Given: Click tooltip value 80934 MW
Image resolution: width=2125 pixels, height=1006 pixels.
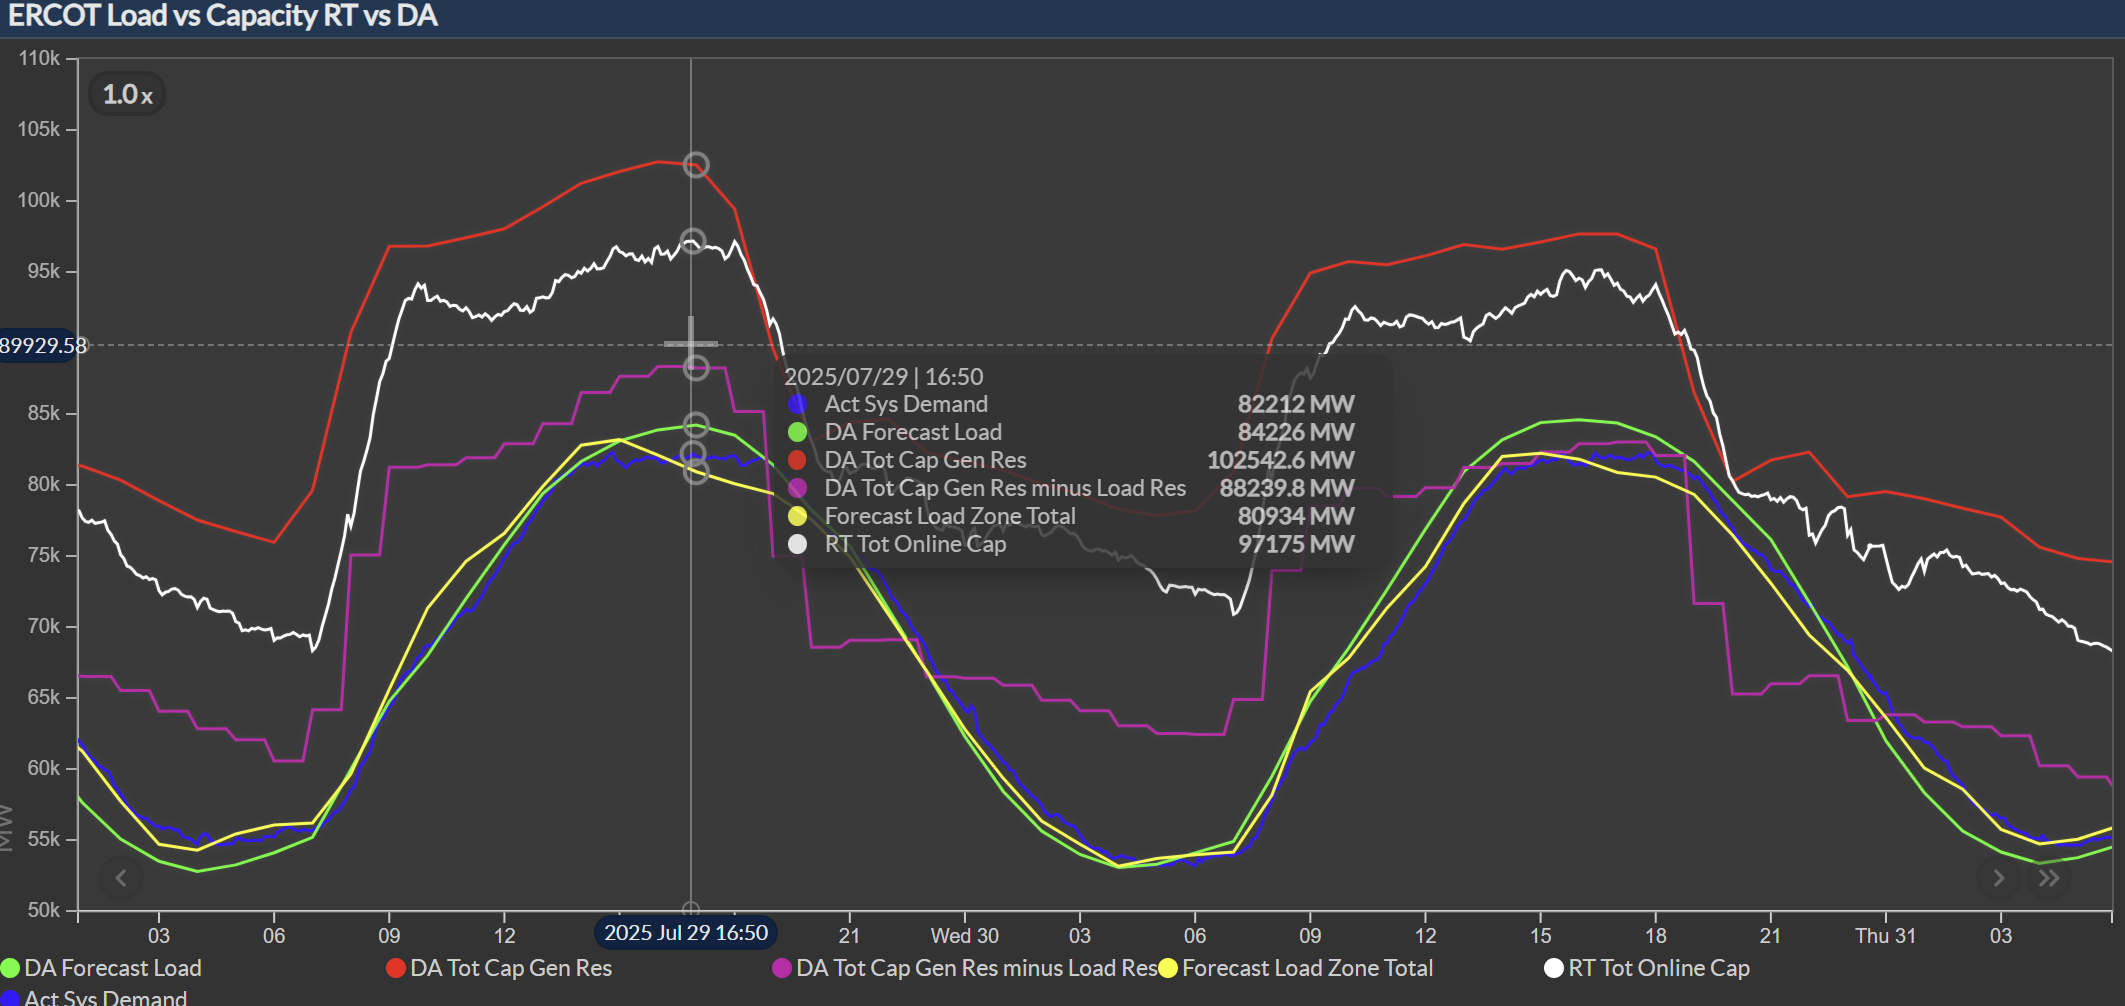Looking at the screenshot, I should [1296, 516].
